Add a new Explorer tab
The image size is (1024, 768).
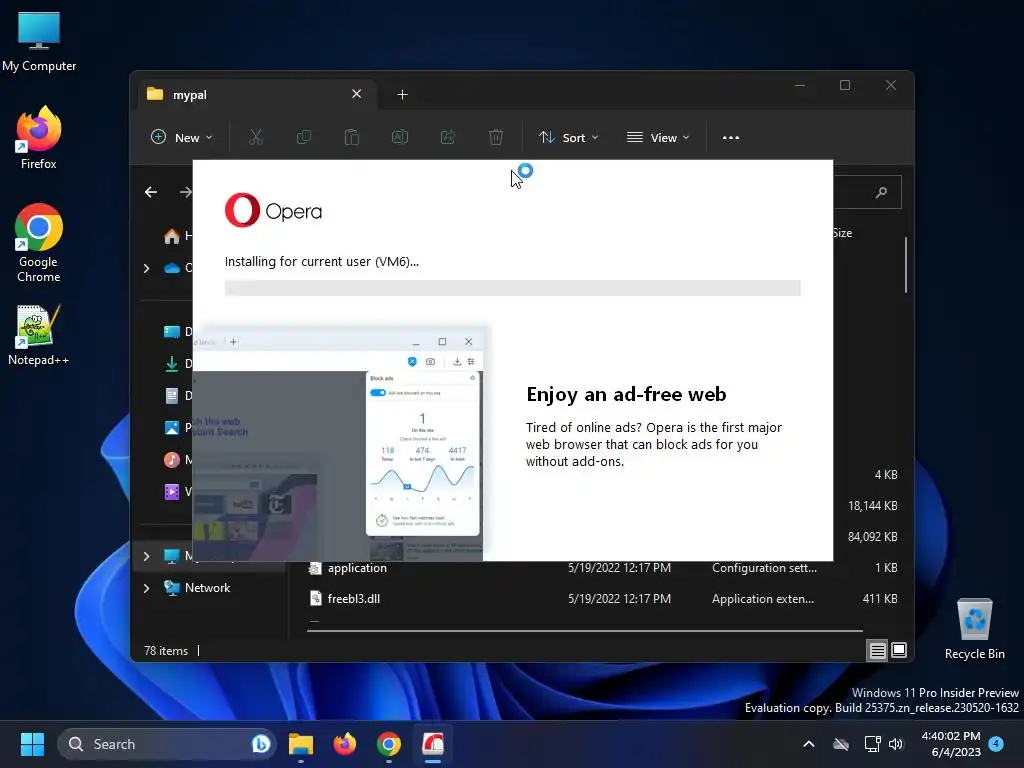[x=402, y=95]
